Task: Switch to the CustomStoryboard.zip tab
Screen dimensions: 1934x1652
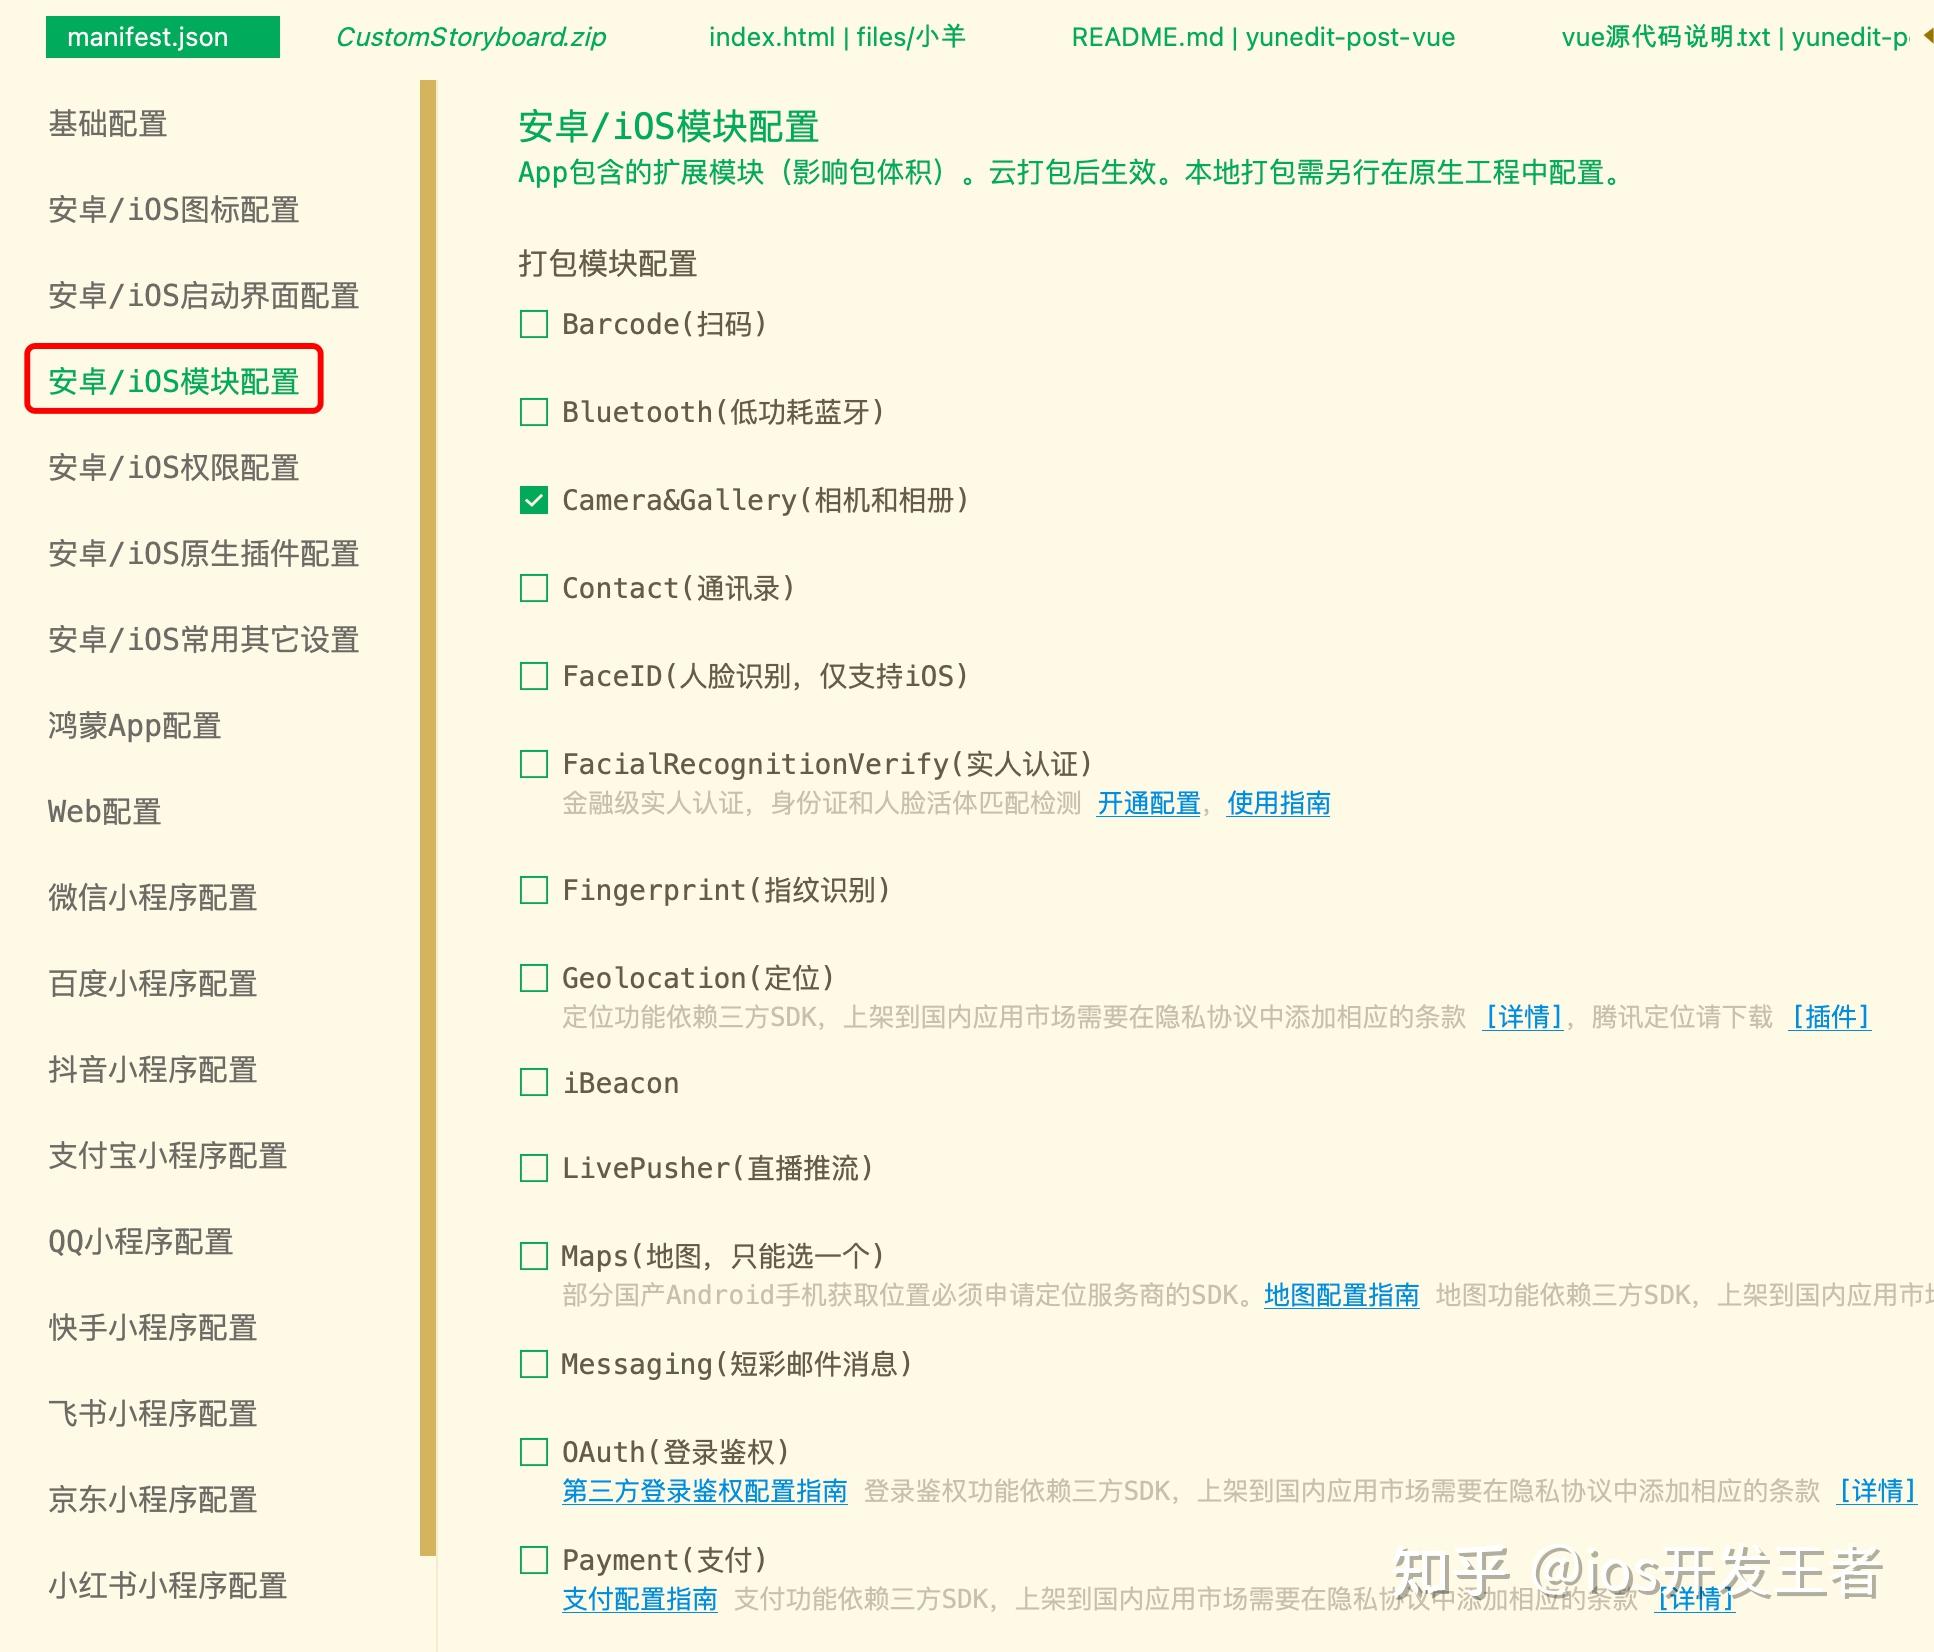Action: [471, 37]
